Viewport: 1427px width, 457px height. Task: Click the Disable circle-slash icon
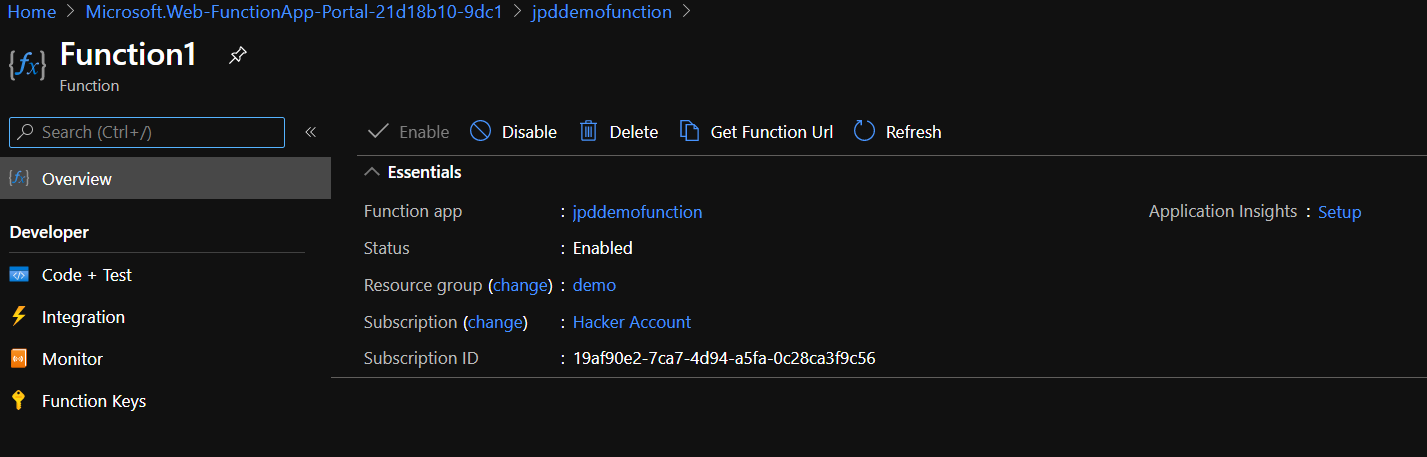coord(481,131)
